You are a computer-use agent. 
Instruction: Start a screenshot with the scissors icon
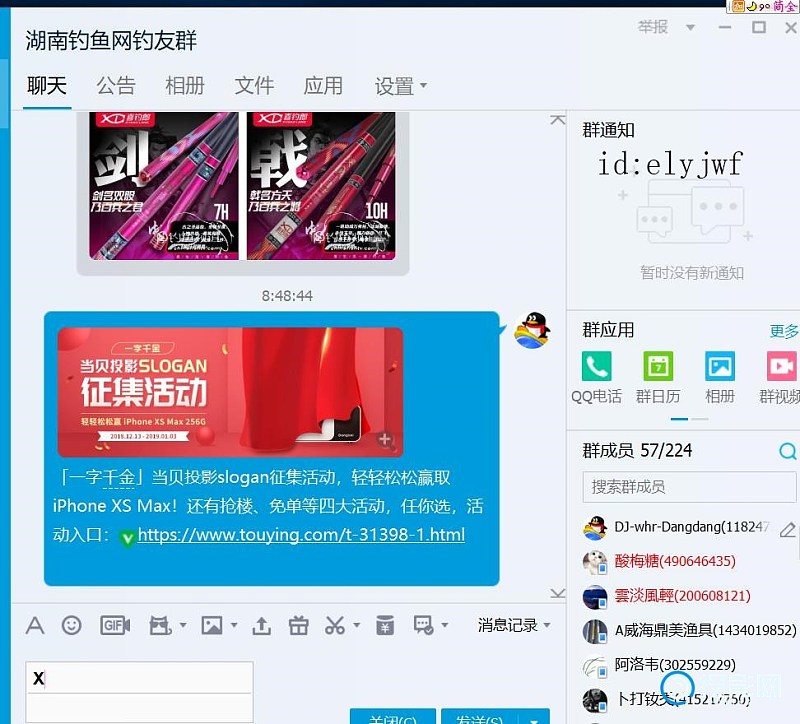[335, 625]
